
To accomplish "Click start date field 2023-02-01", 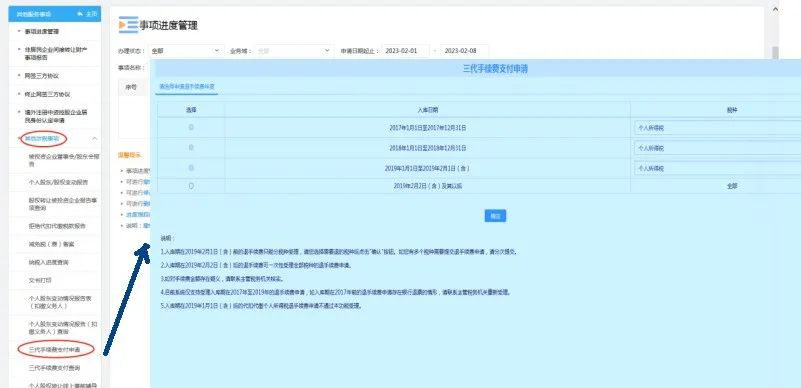I will 406,51.
